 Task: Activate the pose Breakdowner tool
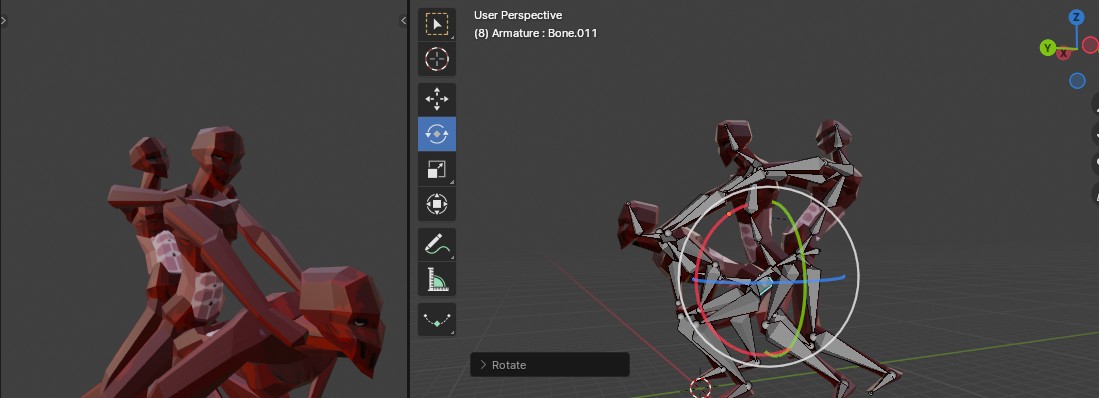(x=437, y=320)
